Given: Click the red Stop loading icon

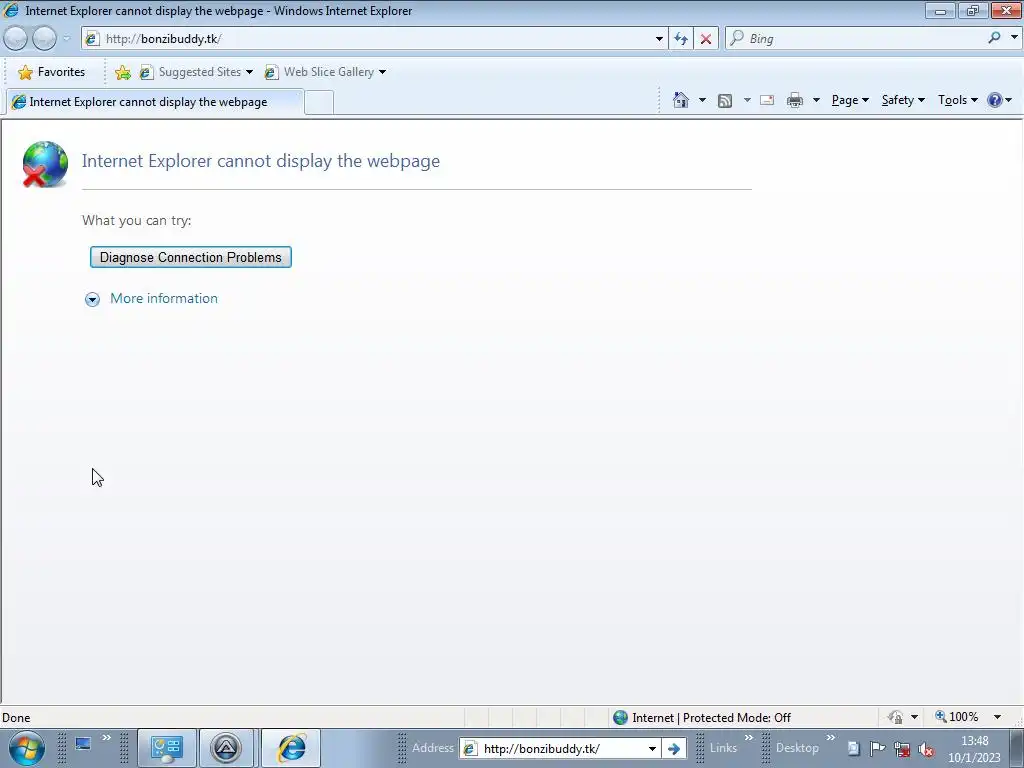Looking at the screenshot, I should pyautogui.click(x=705, y=39).
